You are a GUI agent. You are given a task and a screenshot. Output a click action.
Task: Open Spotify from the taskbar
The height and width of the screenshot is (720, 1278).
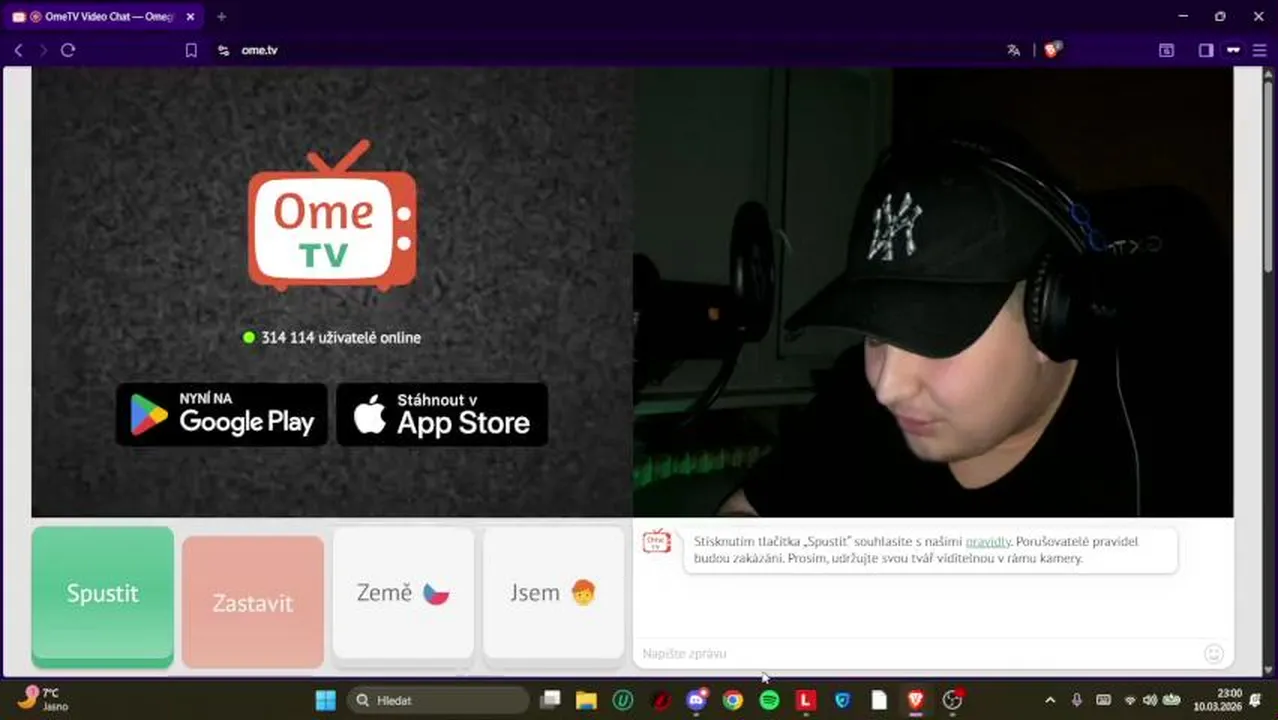769,700
